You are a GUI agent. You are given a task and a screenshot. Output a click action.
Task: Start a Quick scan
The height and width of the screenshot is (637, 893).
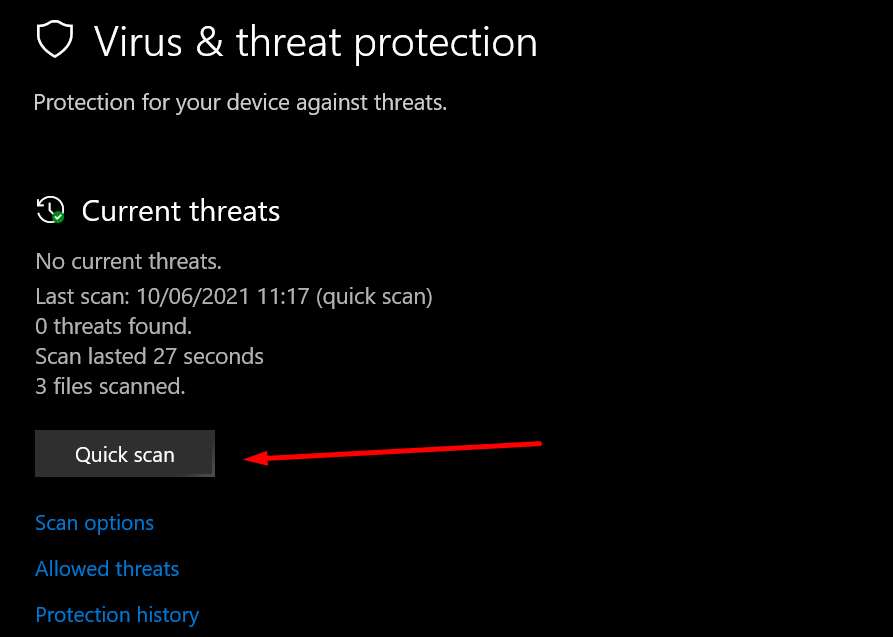pos(125,454)
